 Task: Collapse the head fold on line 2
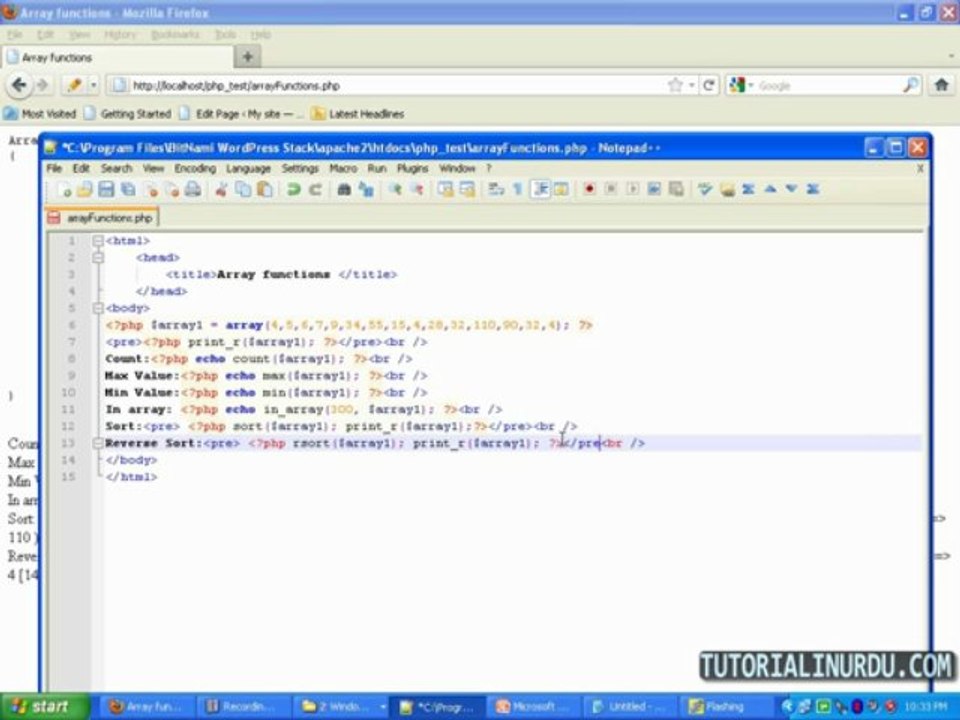pos(97,258)
